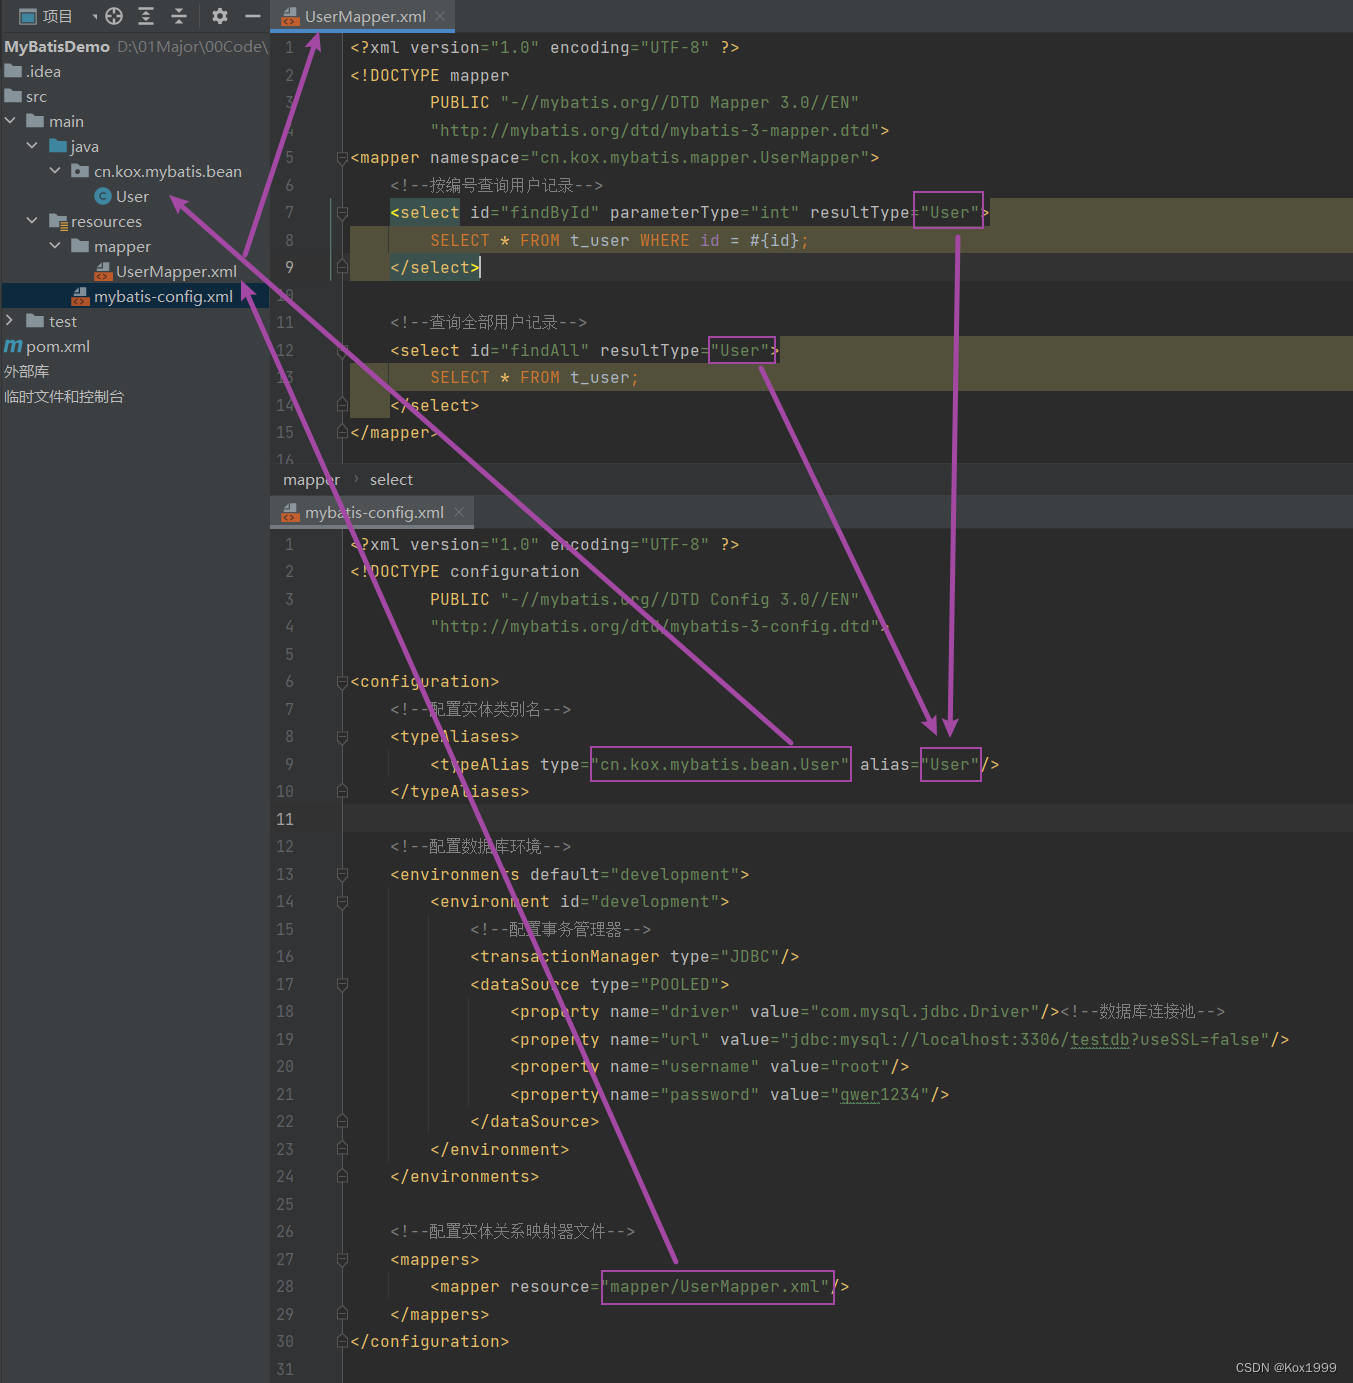Collapse the cn.kox.mybatis.bean package chevron
This screenshot has width=1353, height=1383.
click(55, 171)
